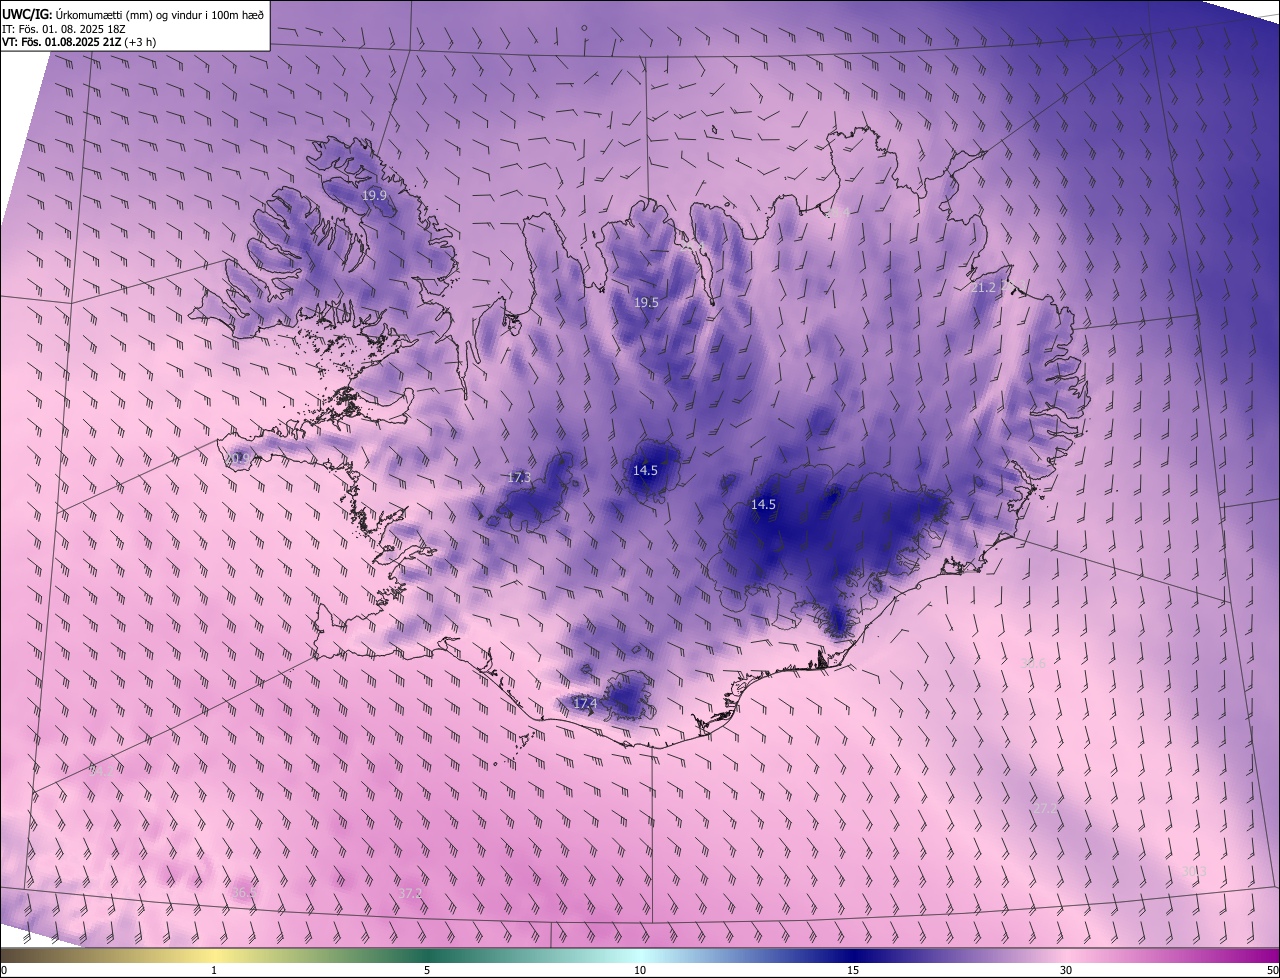Click the 37.2 value label near the bottom edge
1280x978 pixels.
[410, 893]
